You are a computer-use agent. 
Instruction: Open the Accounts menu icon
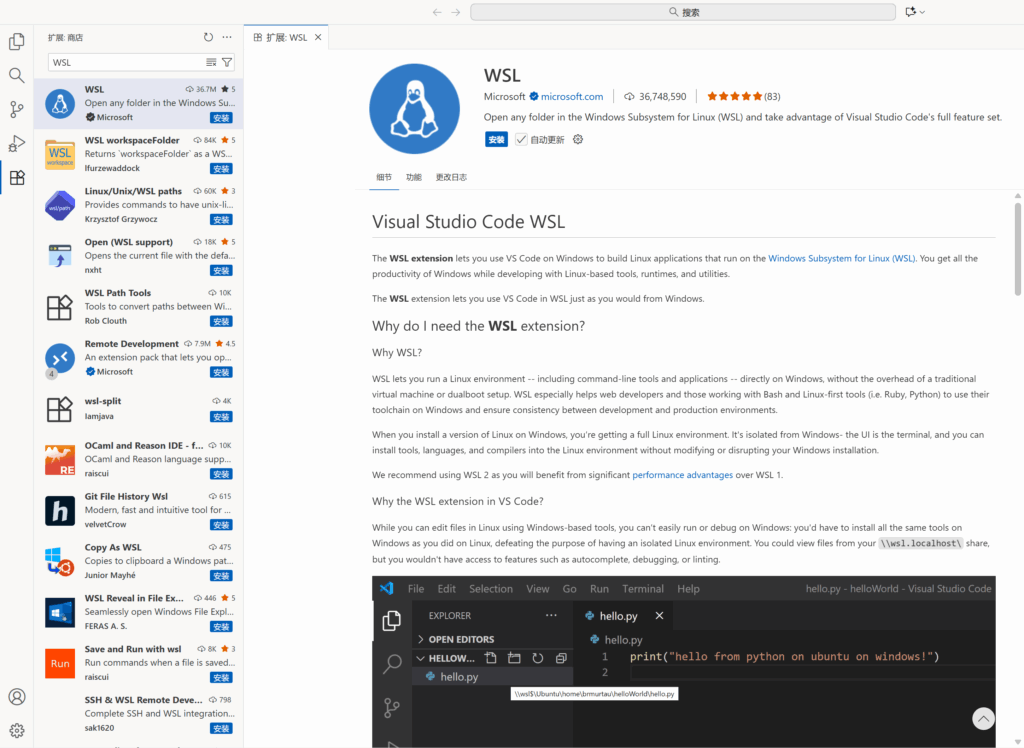16,697
